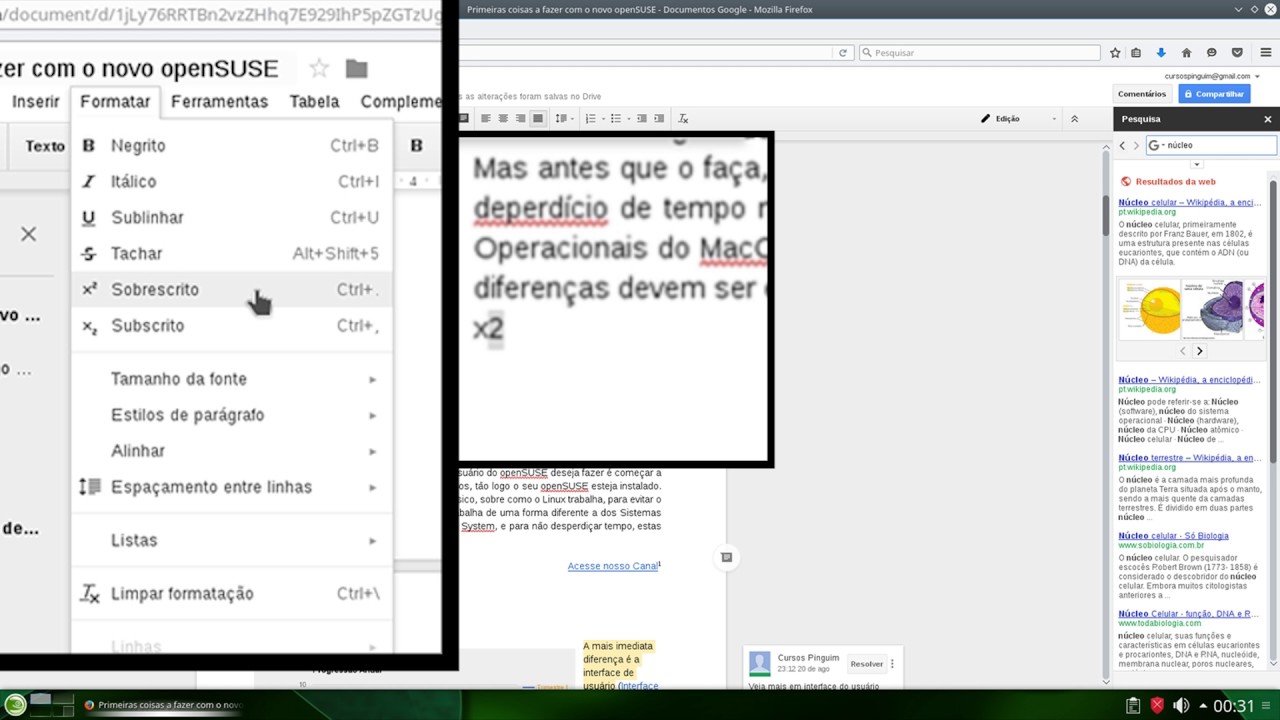This screenshot has width=1280, height=720.
Task: Expand the Alinhar submenu
Action: point(232,451)
